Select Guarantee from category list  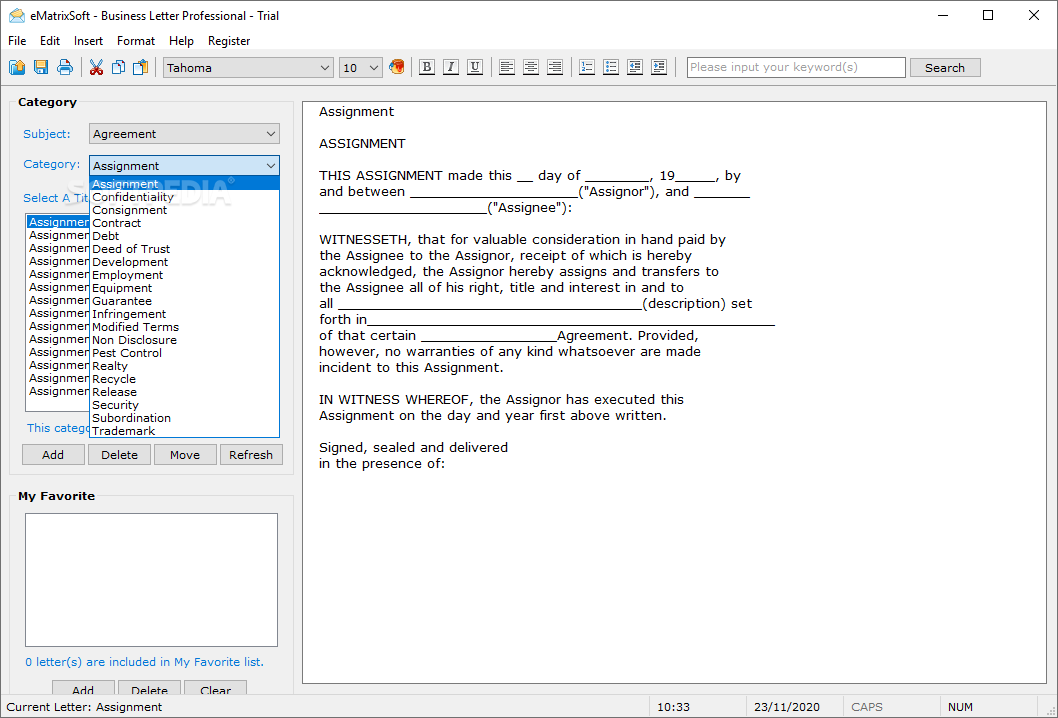tap(184, 301)
